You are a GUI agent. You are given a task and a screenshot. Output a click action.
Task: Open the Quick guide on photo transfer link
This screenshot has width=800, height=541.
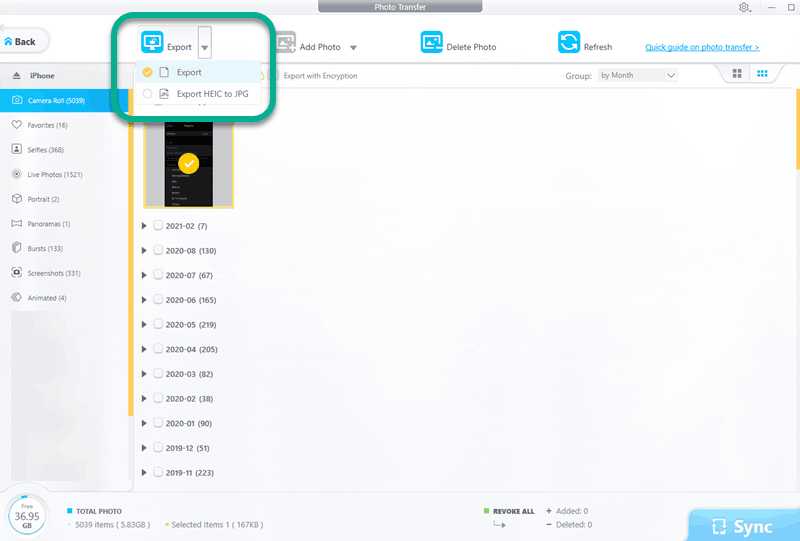click(702, 47)
